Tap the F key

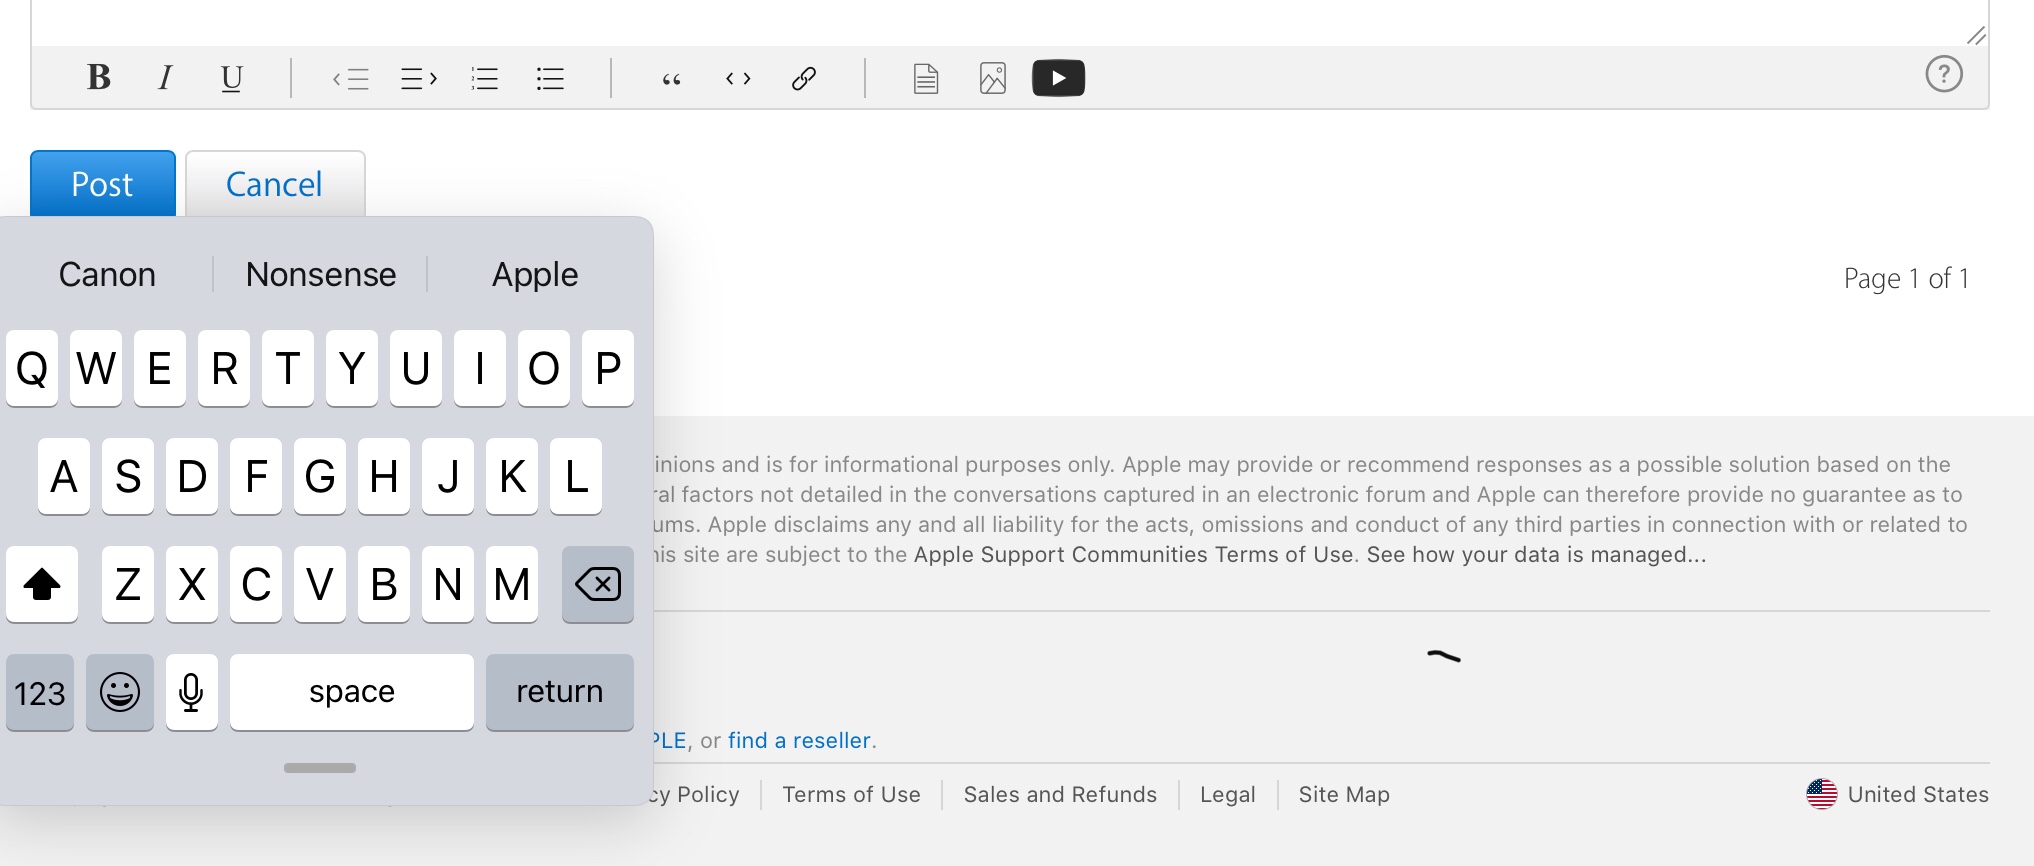(x=256, y=476)
